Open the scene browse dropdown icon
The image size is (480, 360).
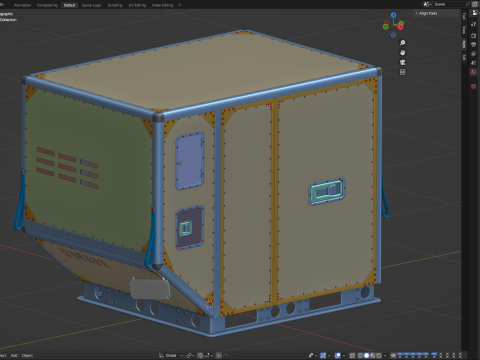pos(428,4)
